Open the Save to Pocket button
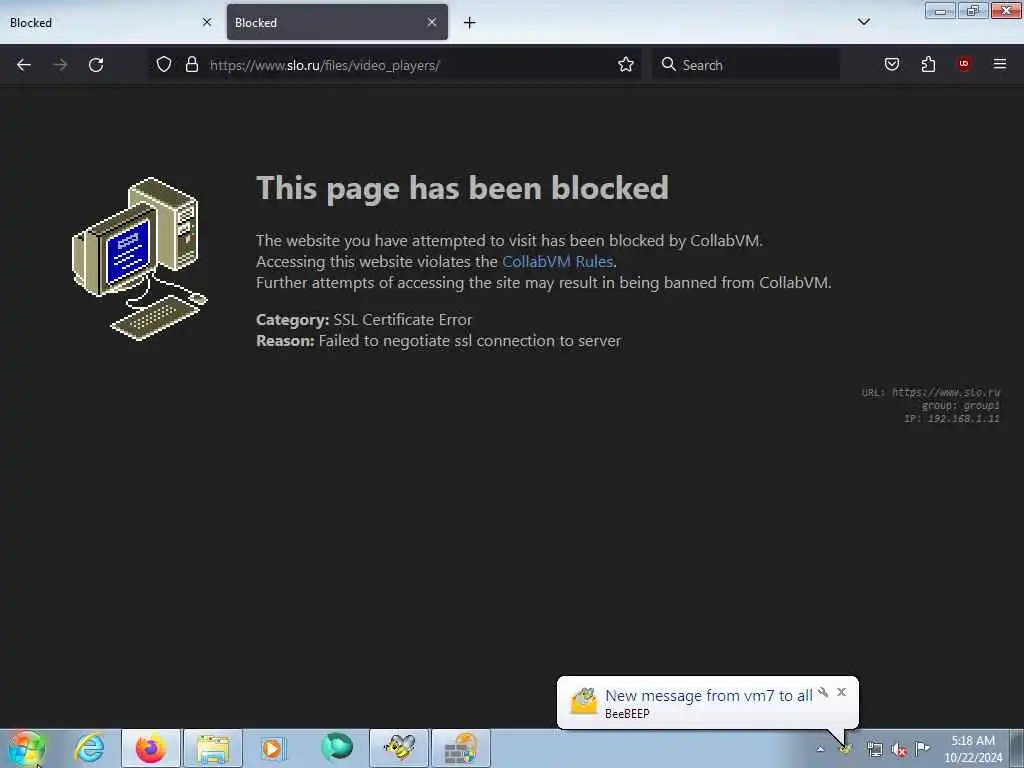The image size is (1024, 768). tap(892, 64)
